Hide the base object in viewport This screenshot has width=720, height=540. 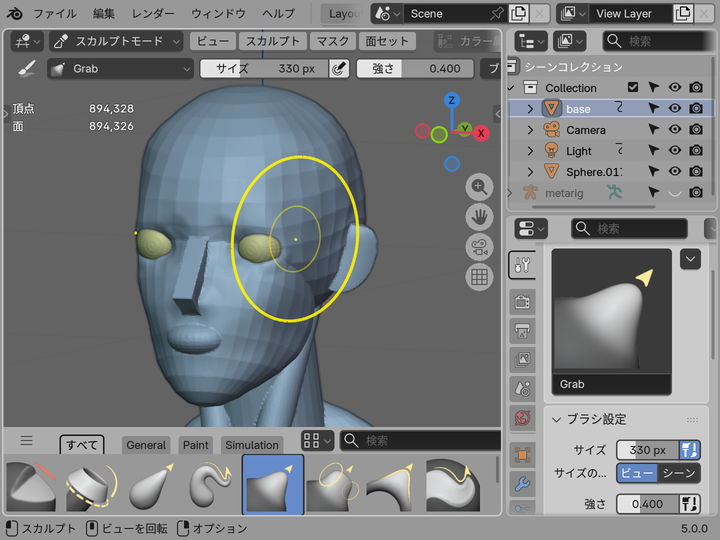coord(675,108)
